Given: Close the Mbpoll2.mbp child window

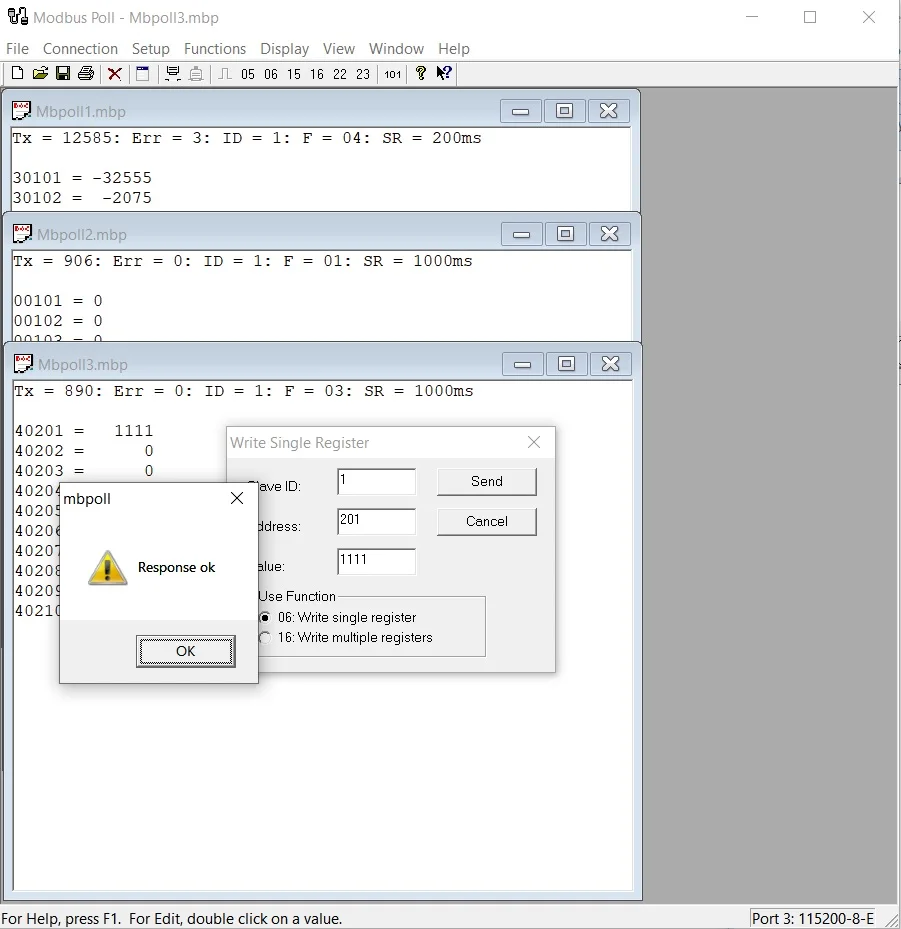Looking at the screenshot, I should pos(610,234).
